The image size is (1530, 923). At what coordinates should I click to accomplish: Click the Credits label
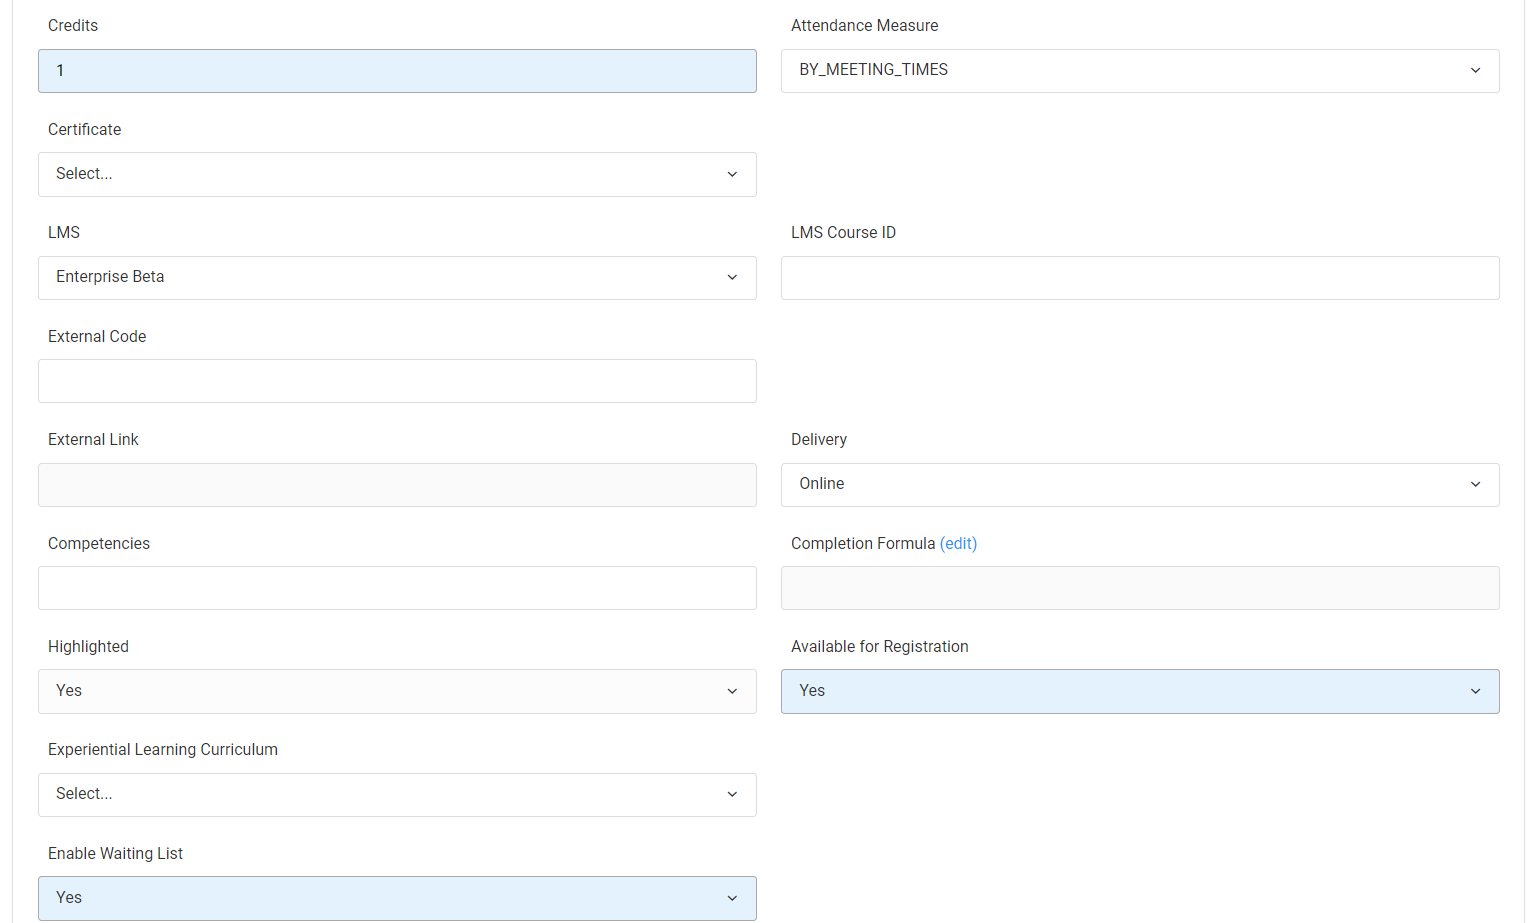pos(73,25)
